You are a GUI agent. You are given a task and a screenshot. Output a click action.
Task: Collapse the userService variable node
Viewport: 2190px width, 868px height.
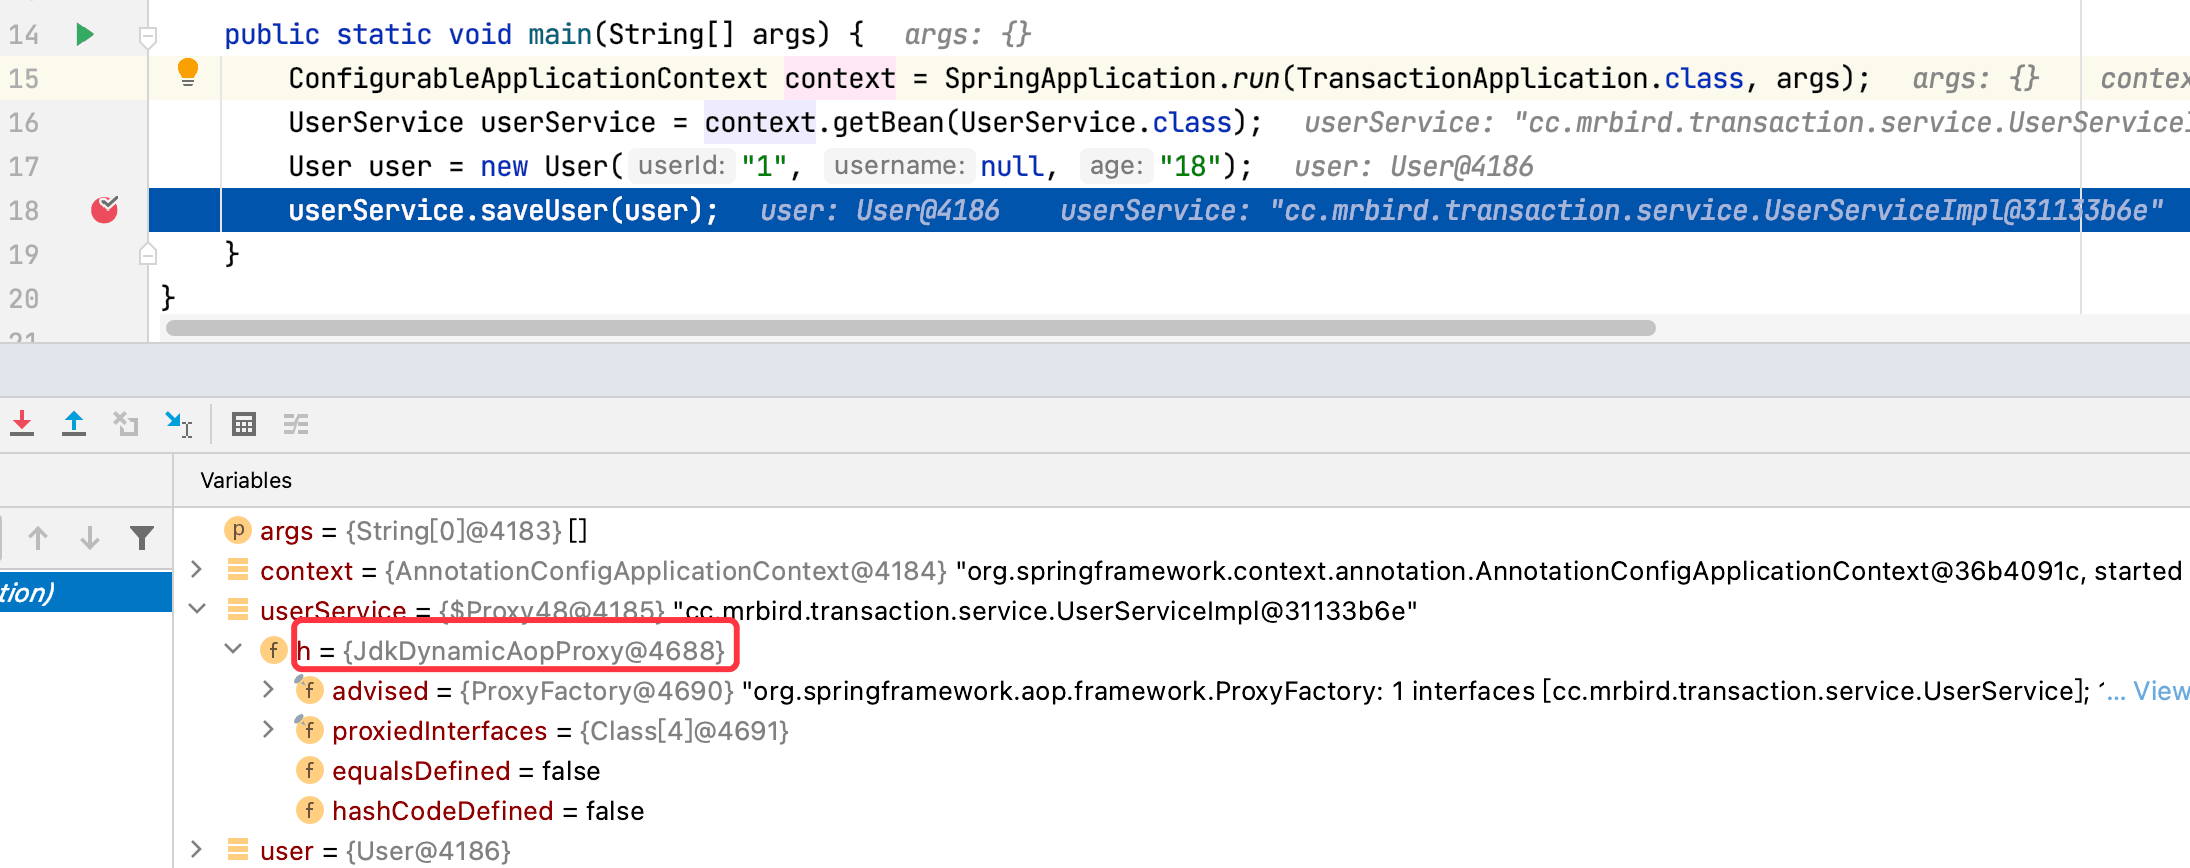pyautogui.click(x=197, y=609)
